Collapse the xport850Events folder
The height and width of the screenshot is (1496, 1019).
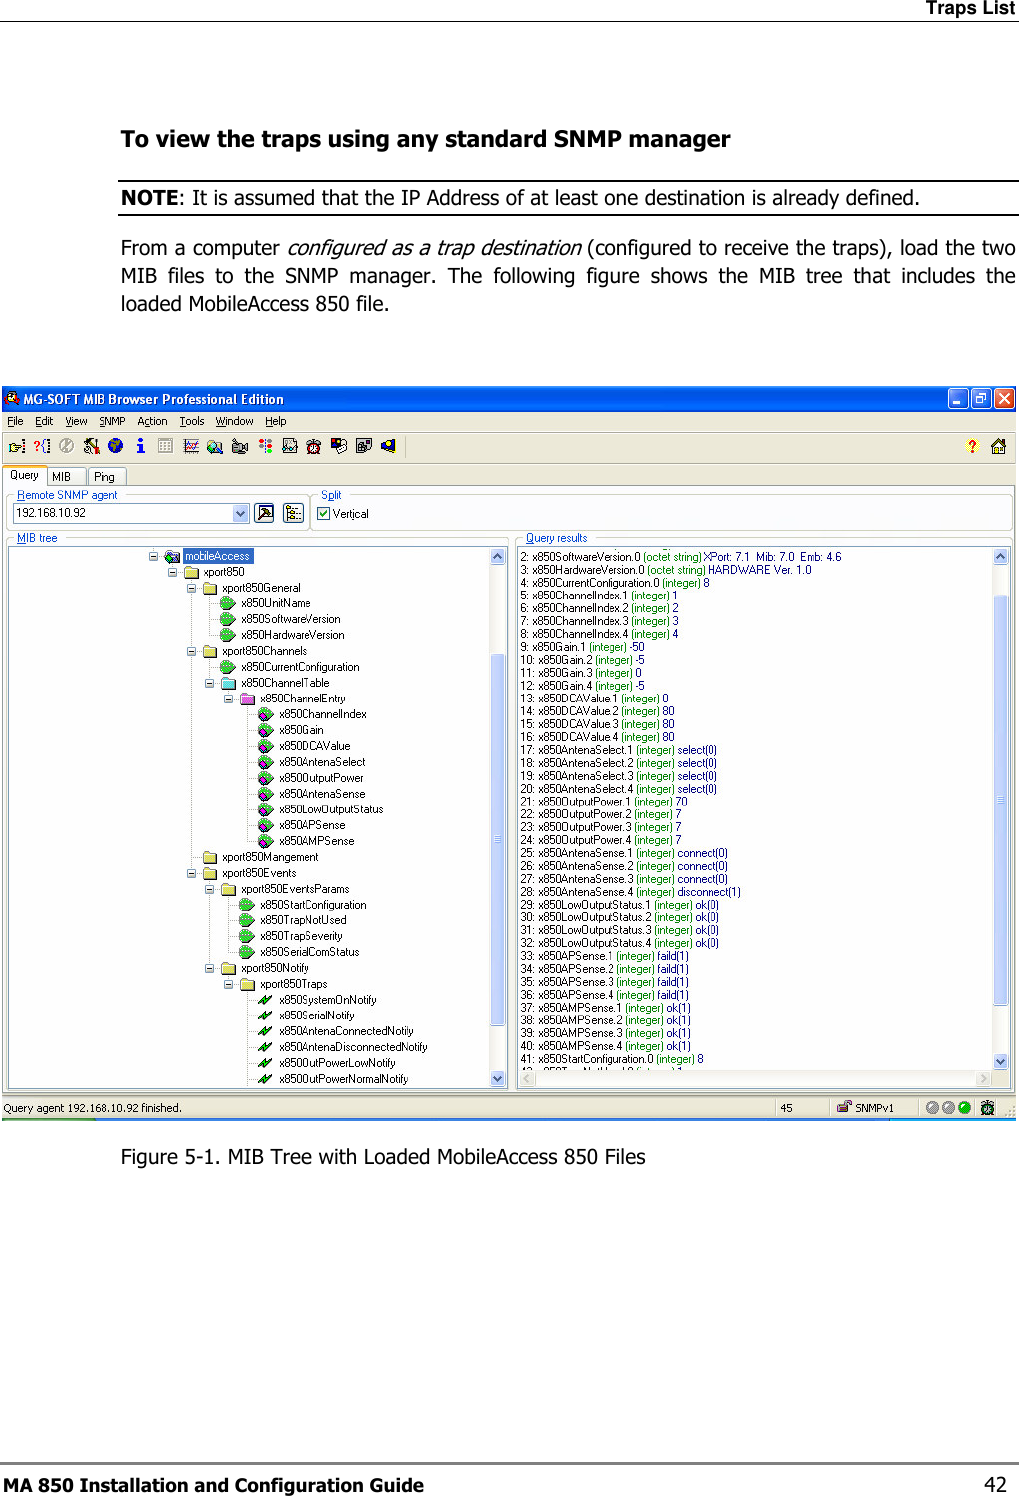pyautogui.click(x=192, y=873)
